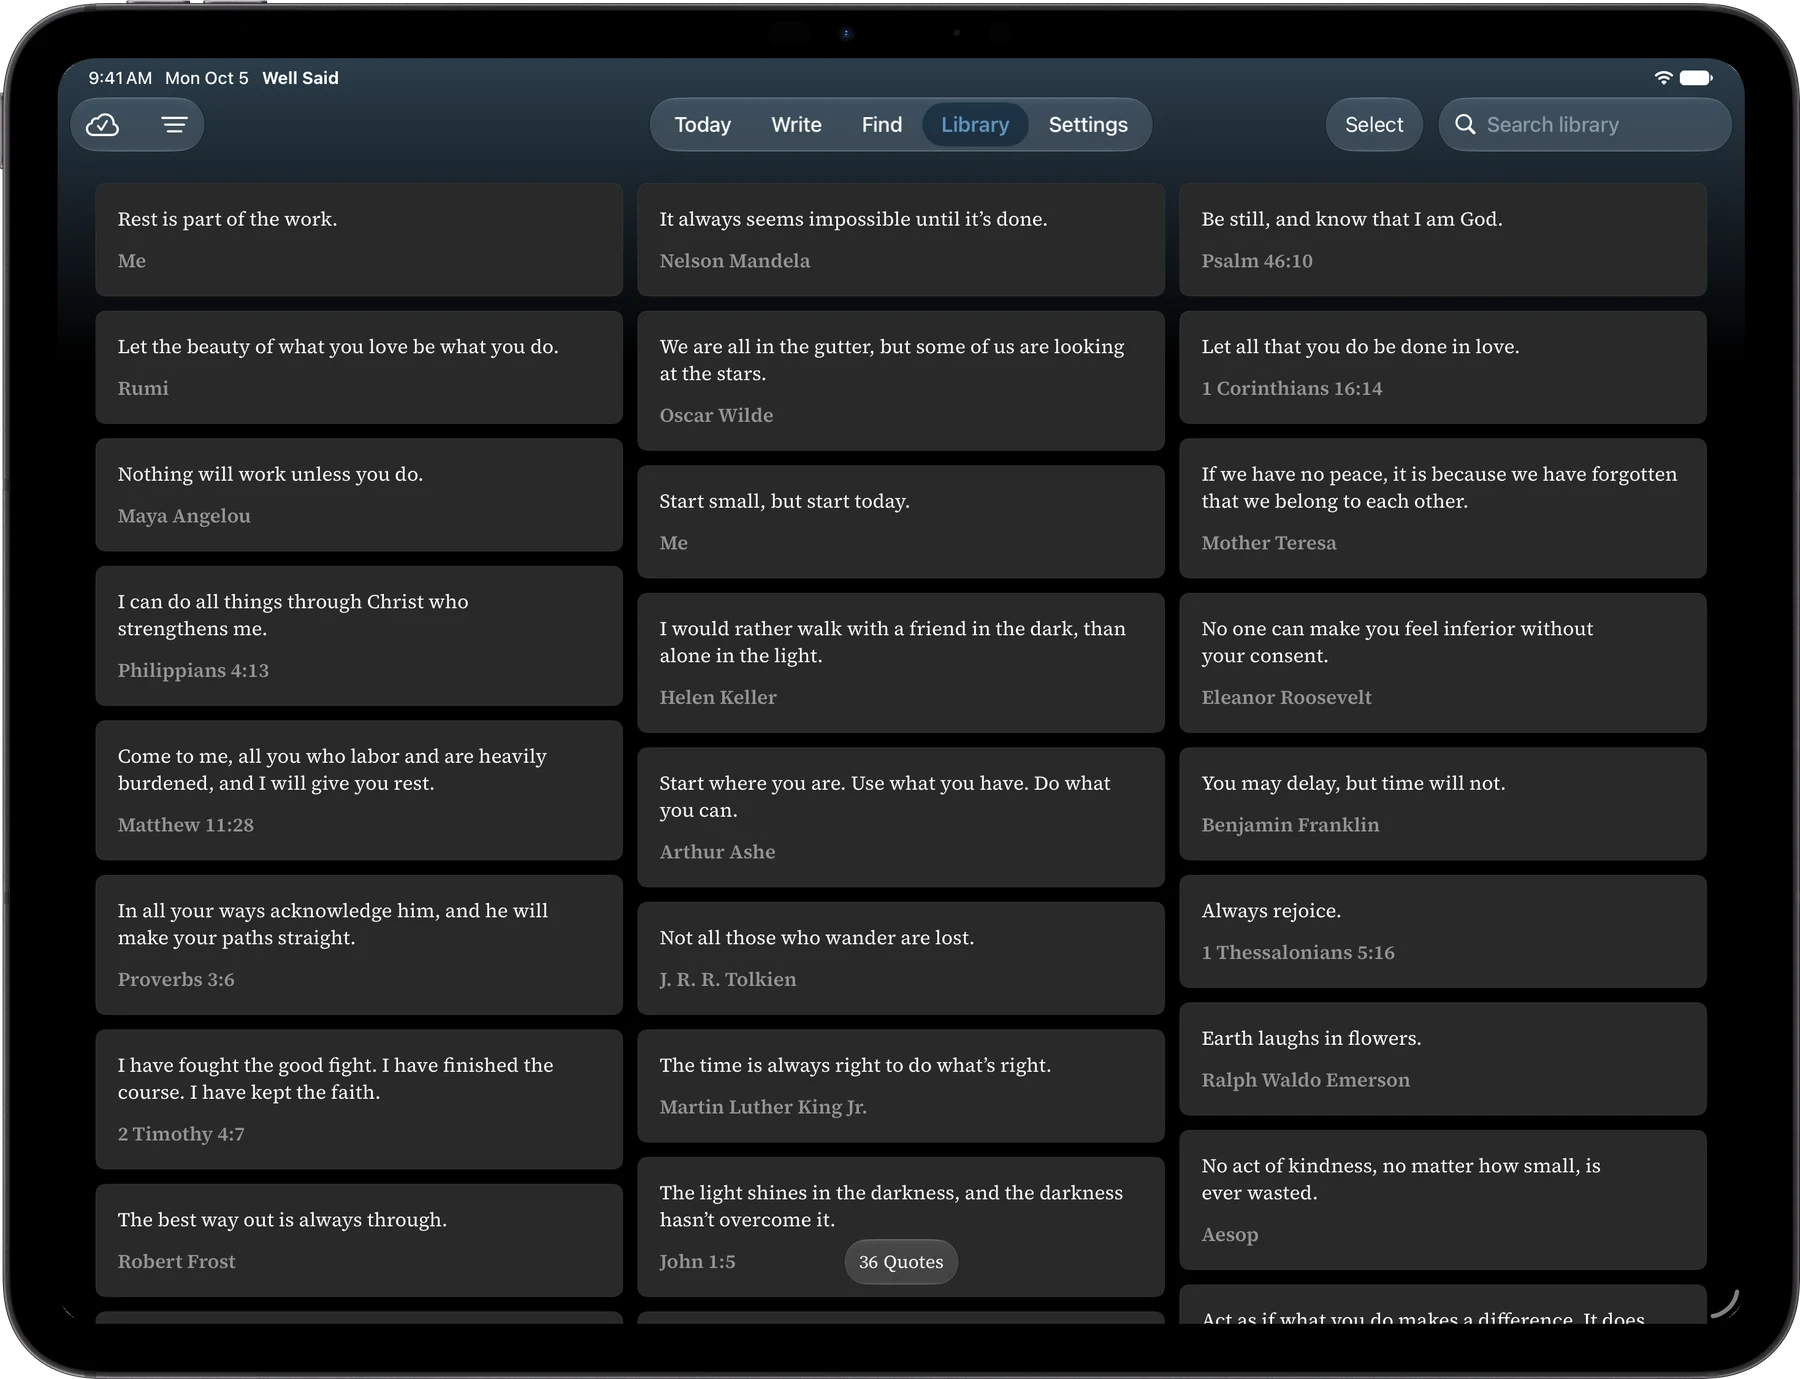Select the Library tab
Viewport: 1800px width, 1379px height.
tap(975, 125)
